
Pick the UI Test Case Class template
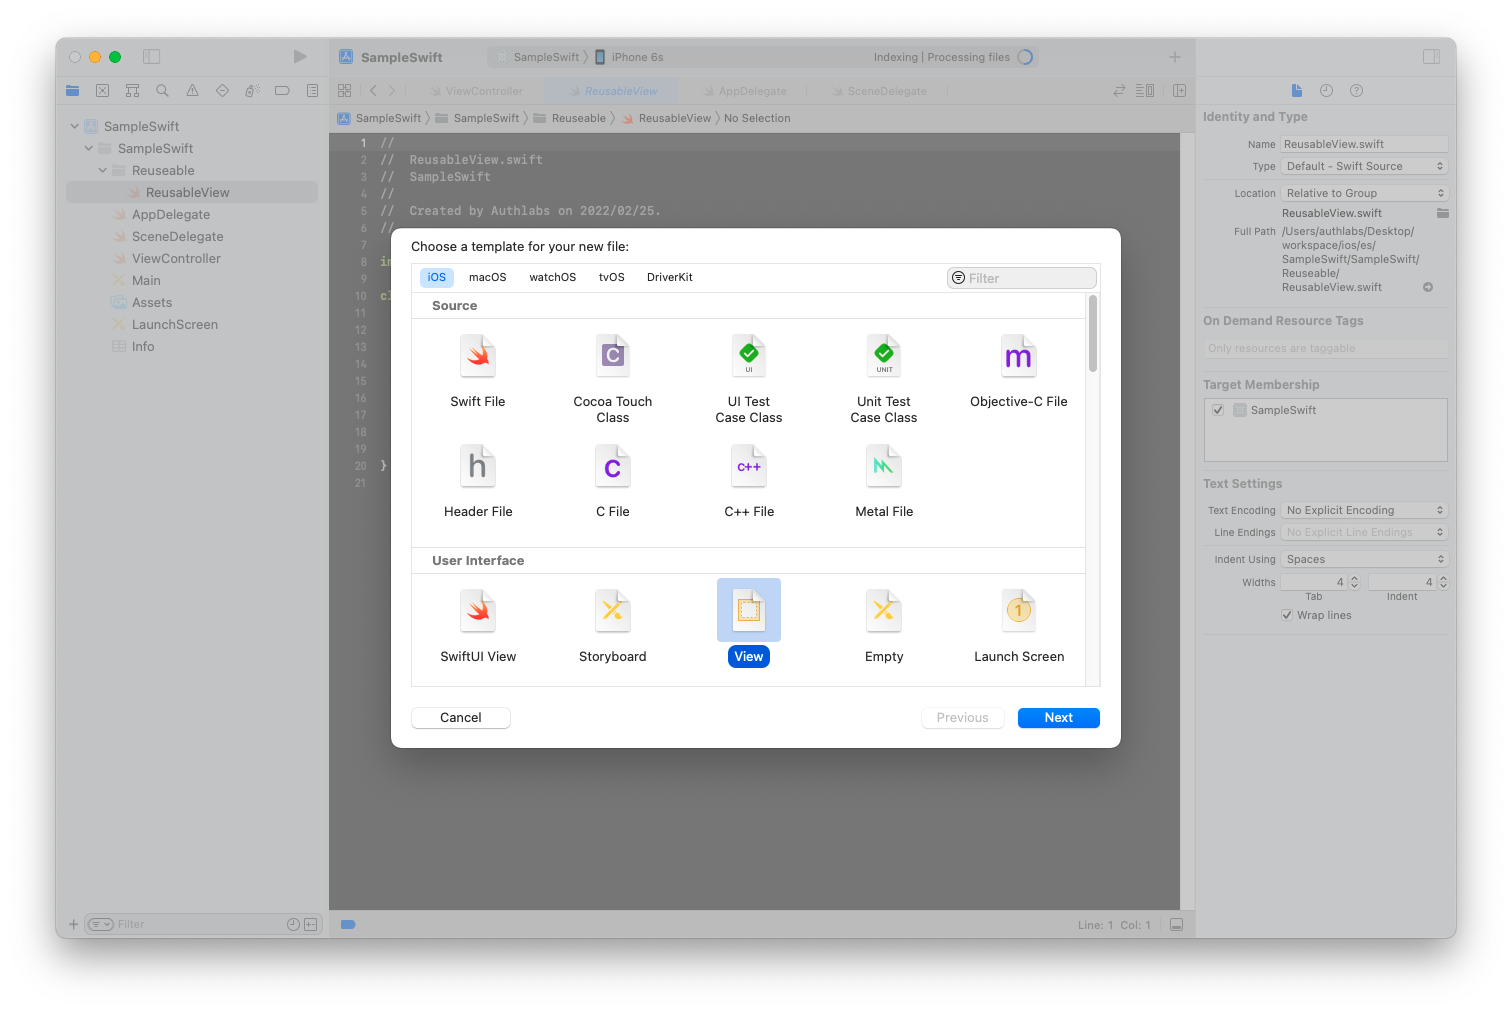(x=749, y=380)
